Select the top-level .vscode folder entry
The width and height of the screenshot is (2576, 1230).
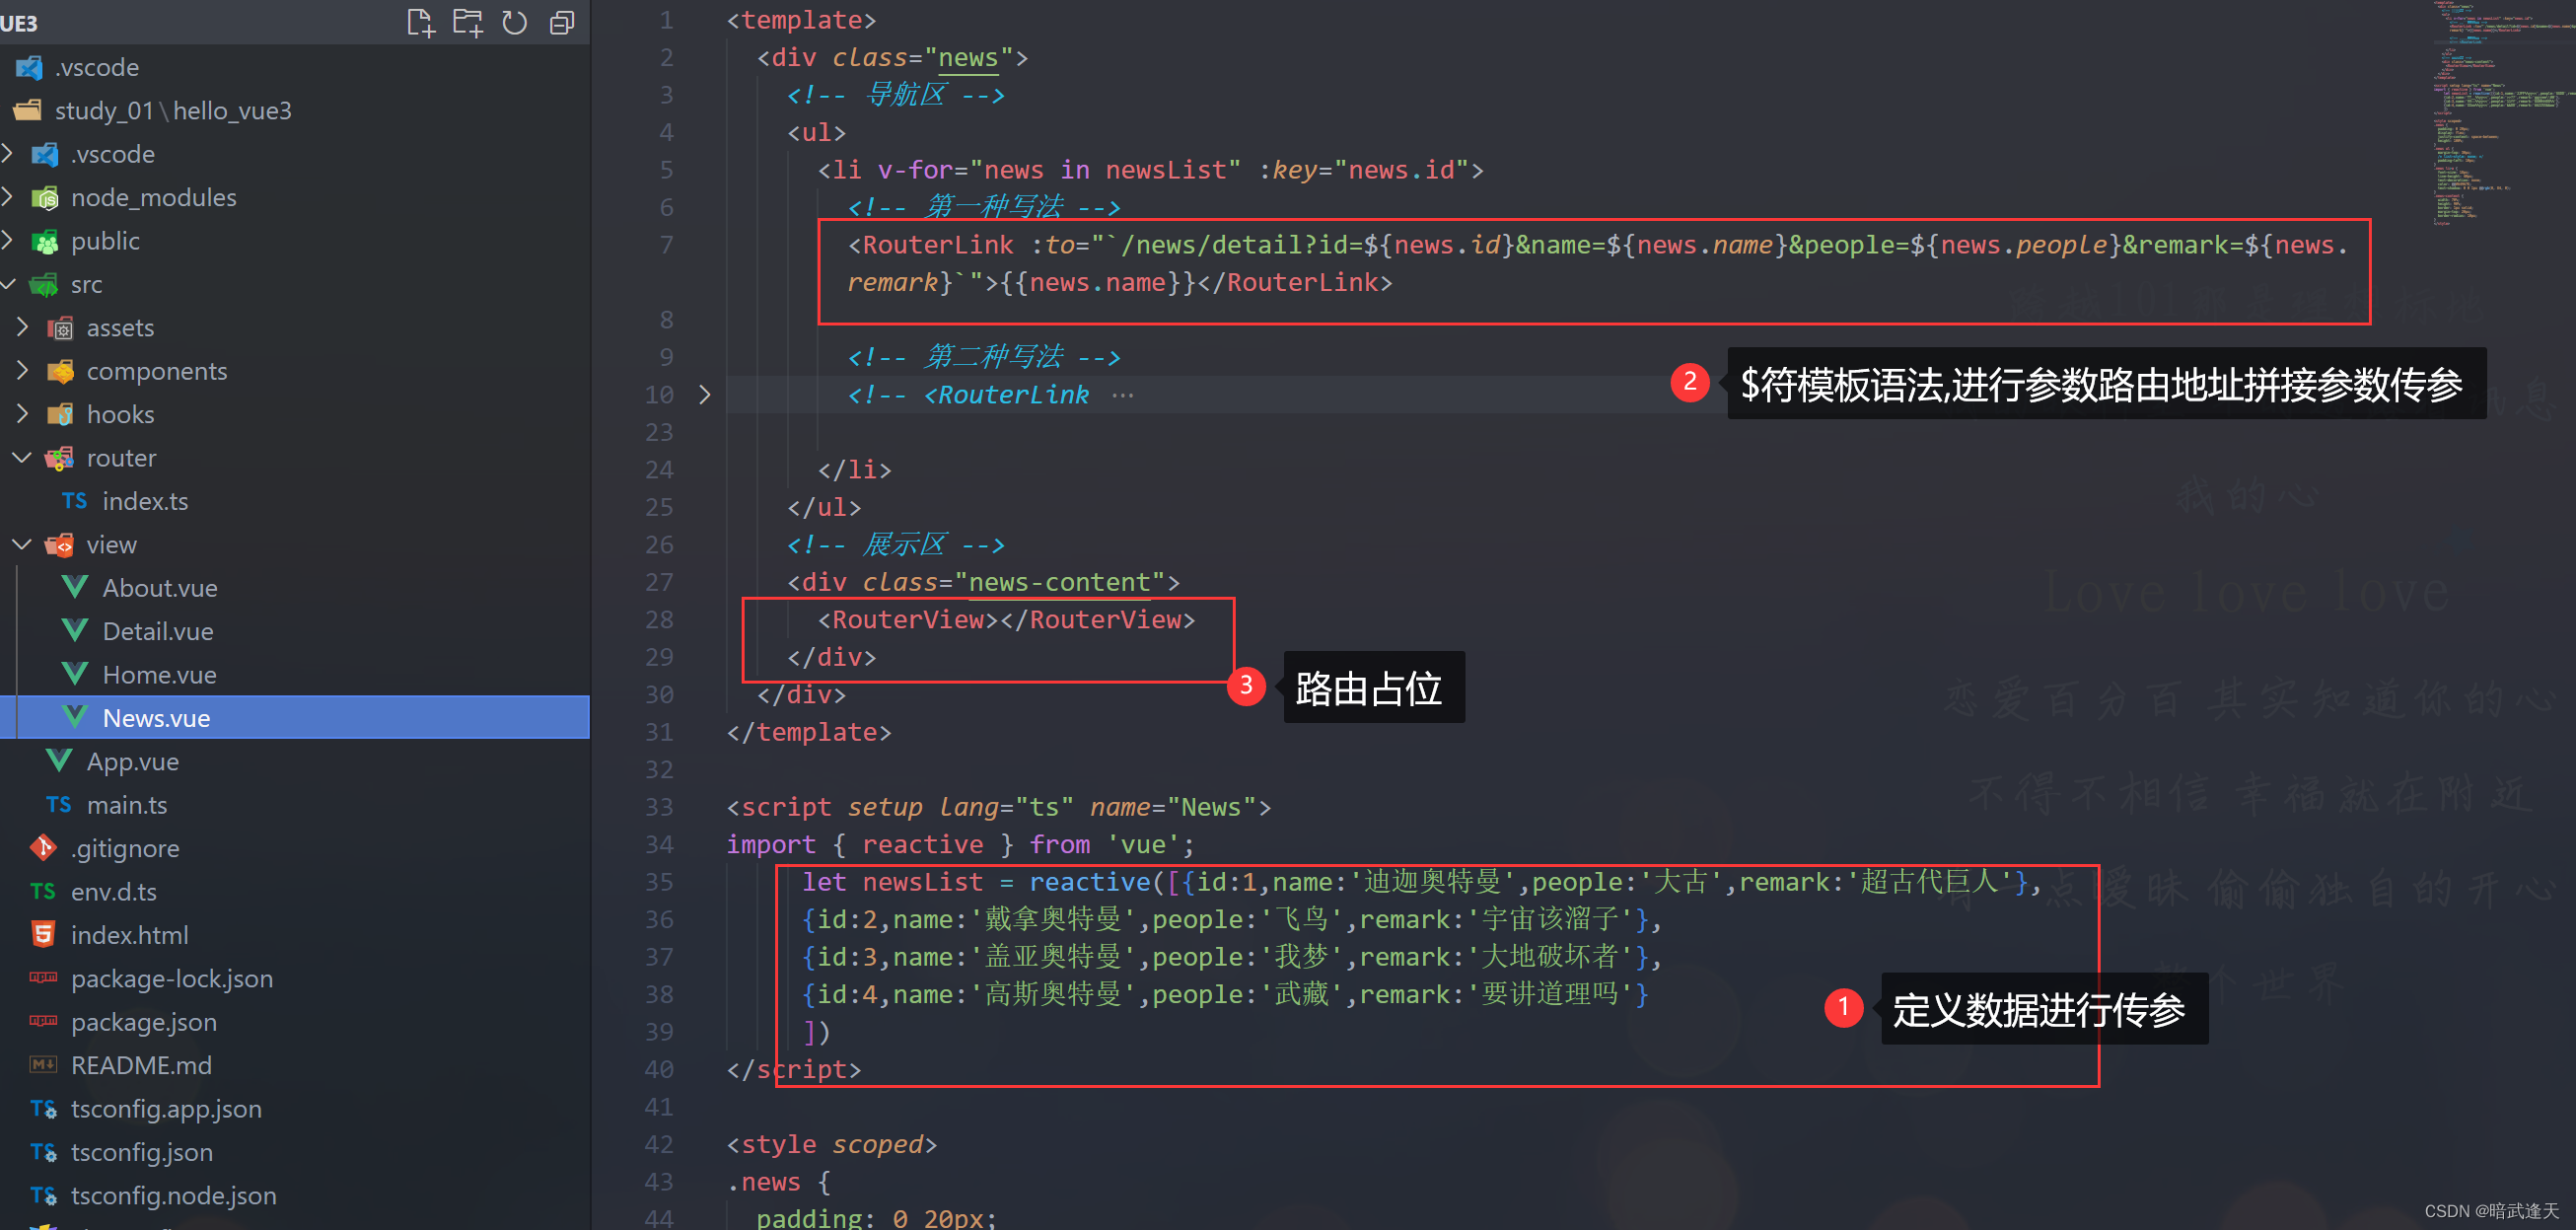point(97,67)
